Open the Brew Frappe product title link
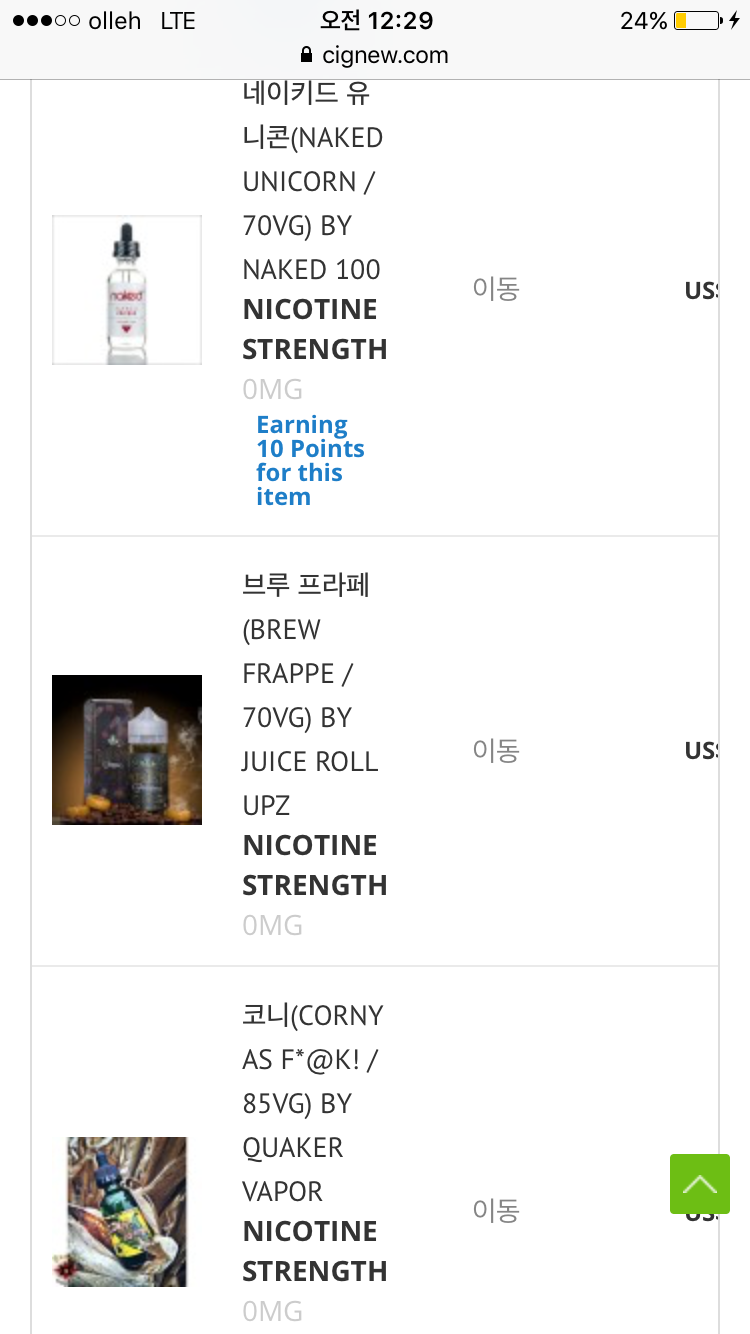The image size is (750, 1334). [x=310, y=695]
